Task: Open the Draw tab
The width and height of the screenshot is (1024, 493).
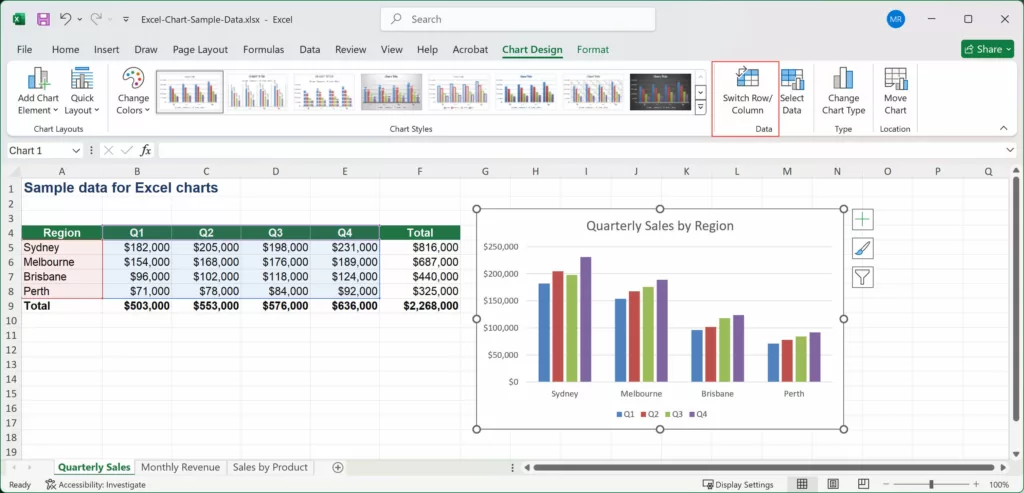Action: click(x=146, y=50)
